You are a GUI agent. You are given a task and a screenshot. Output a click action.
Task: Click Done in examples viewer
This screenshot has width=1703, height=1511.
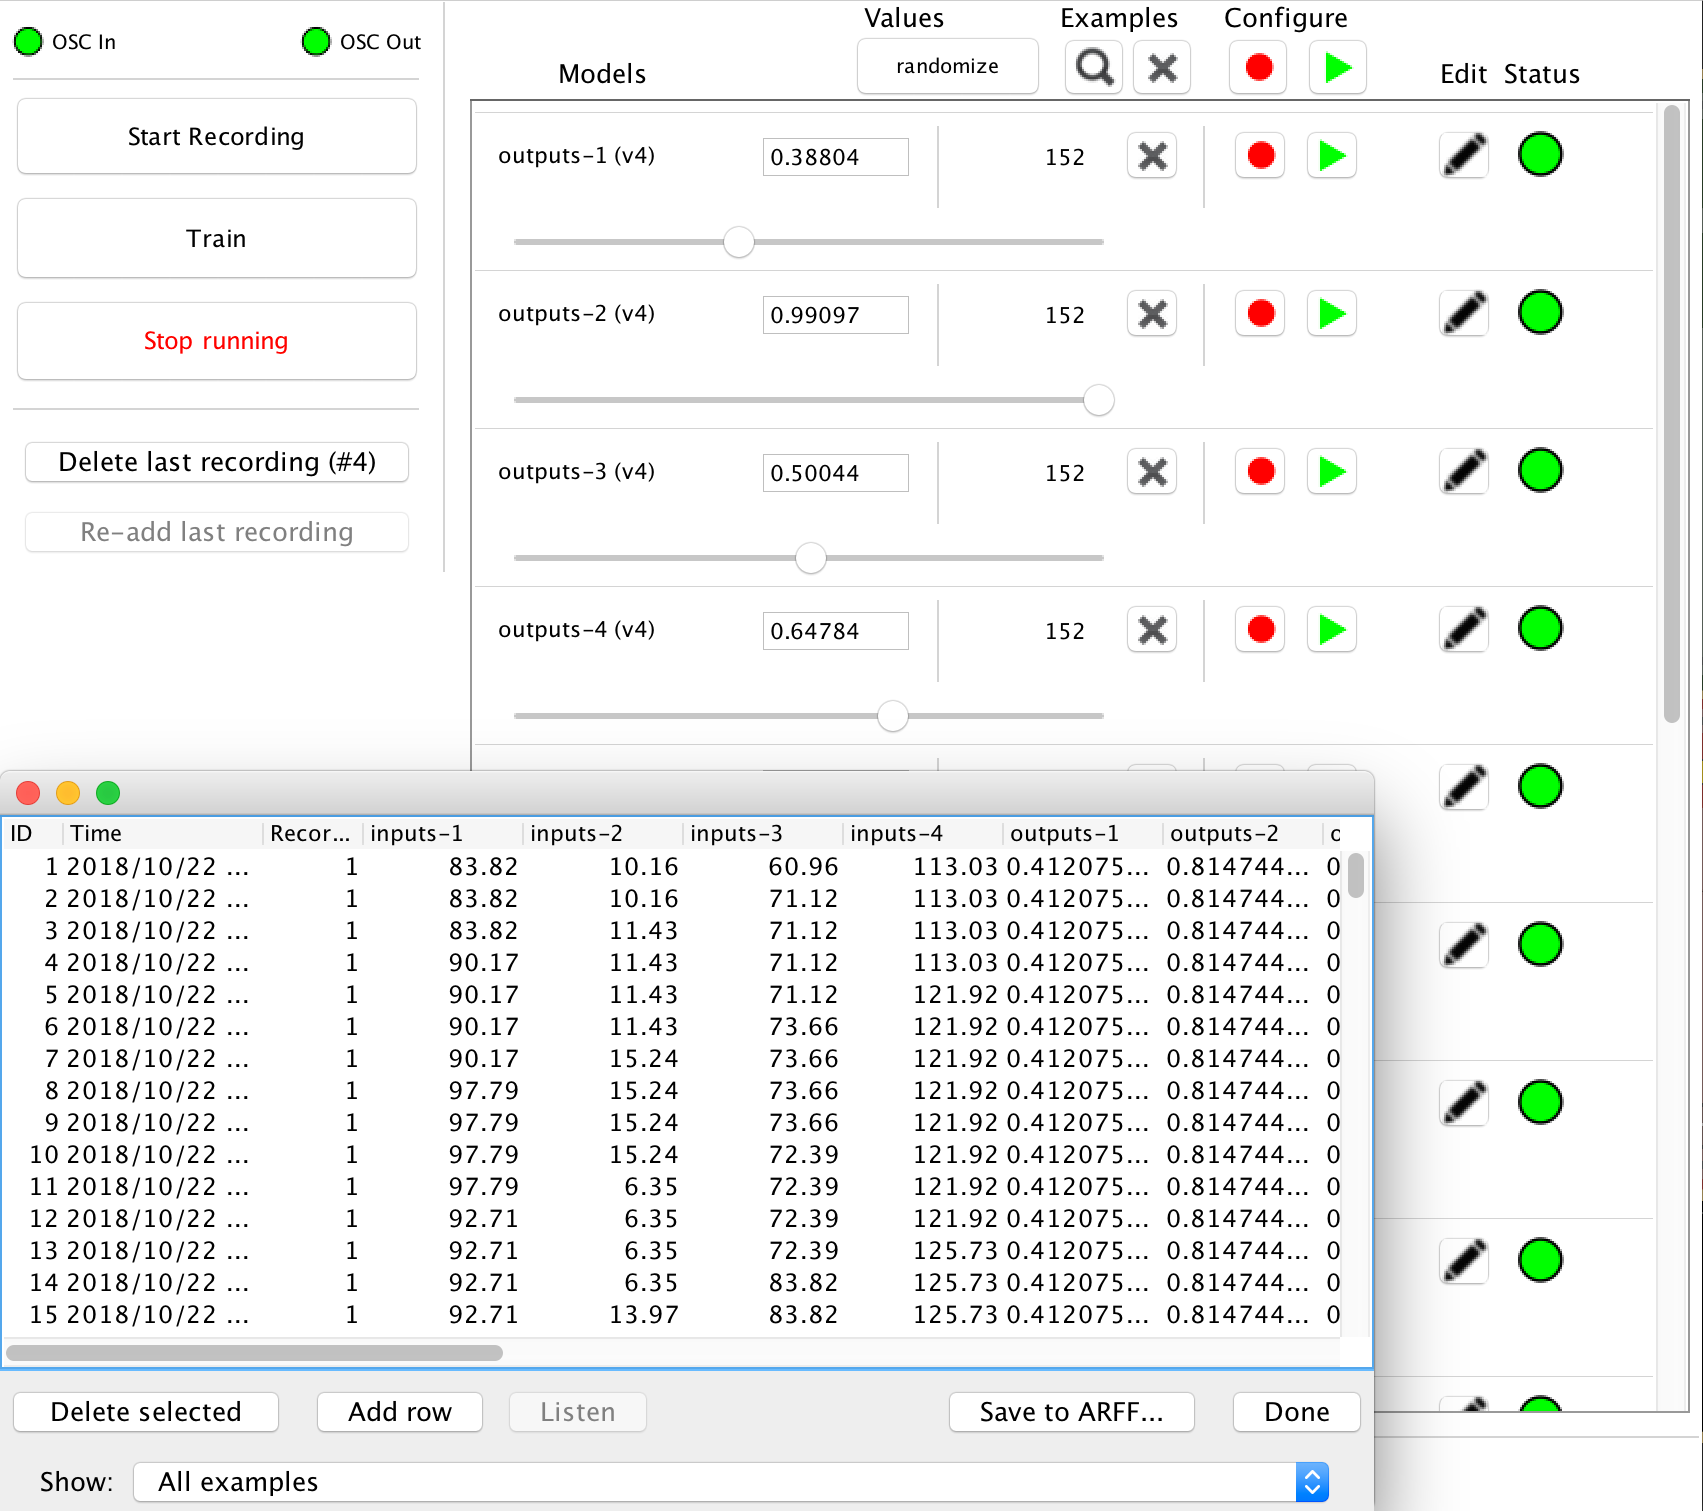click(x=1297, y=1412)
